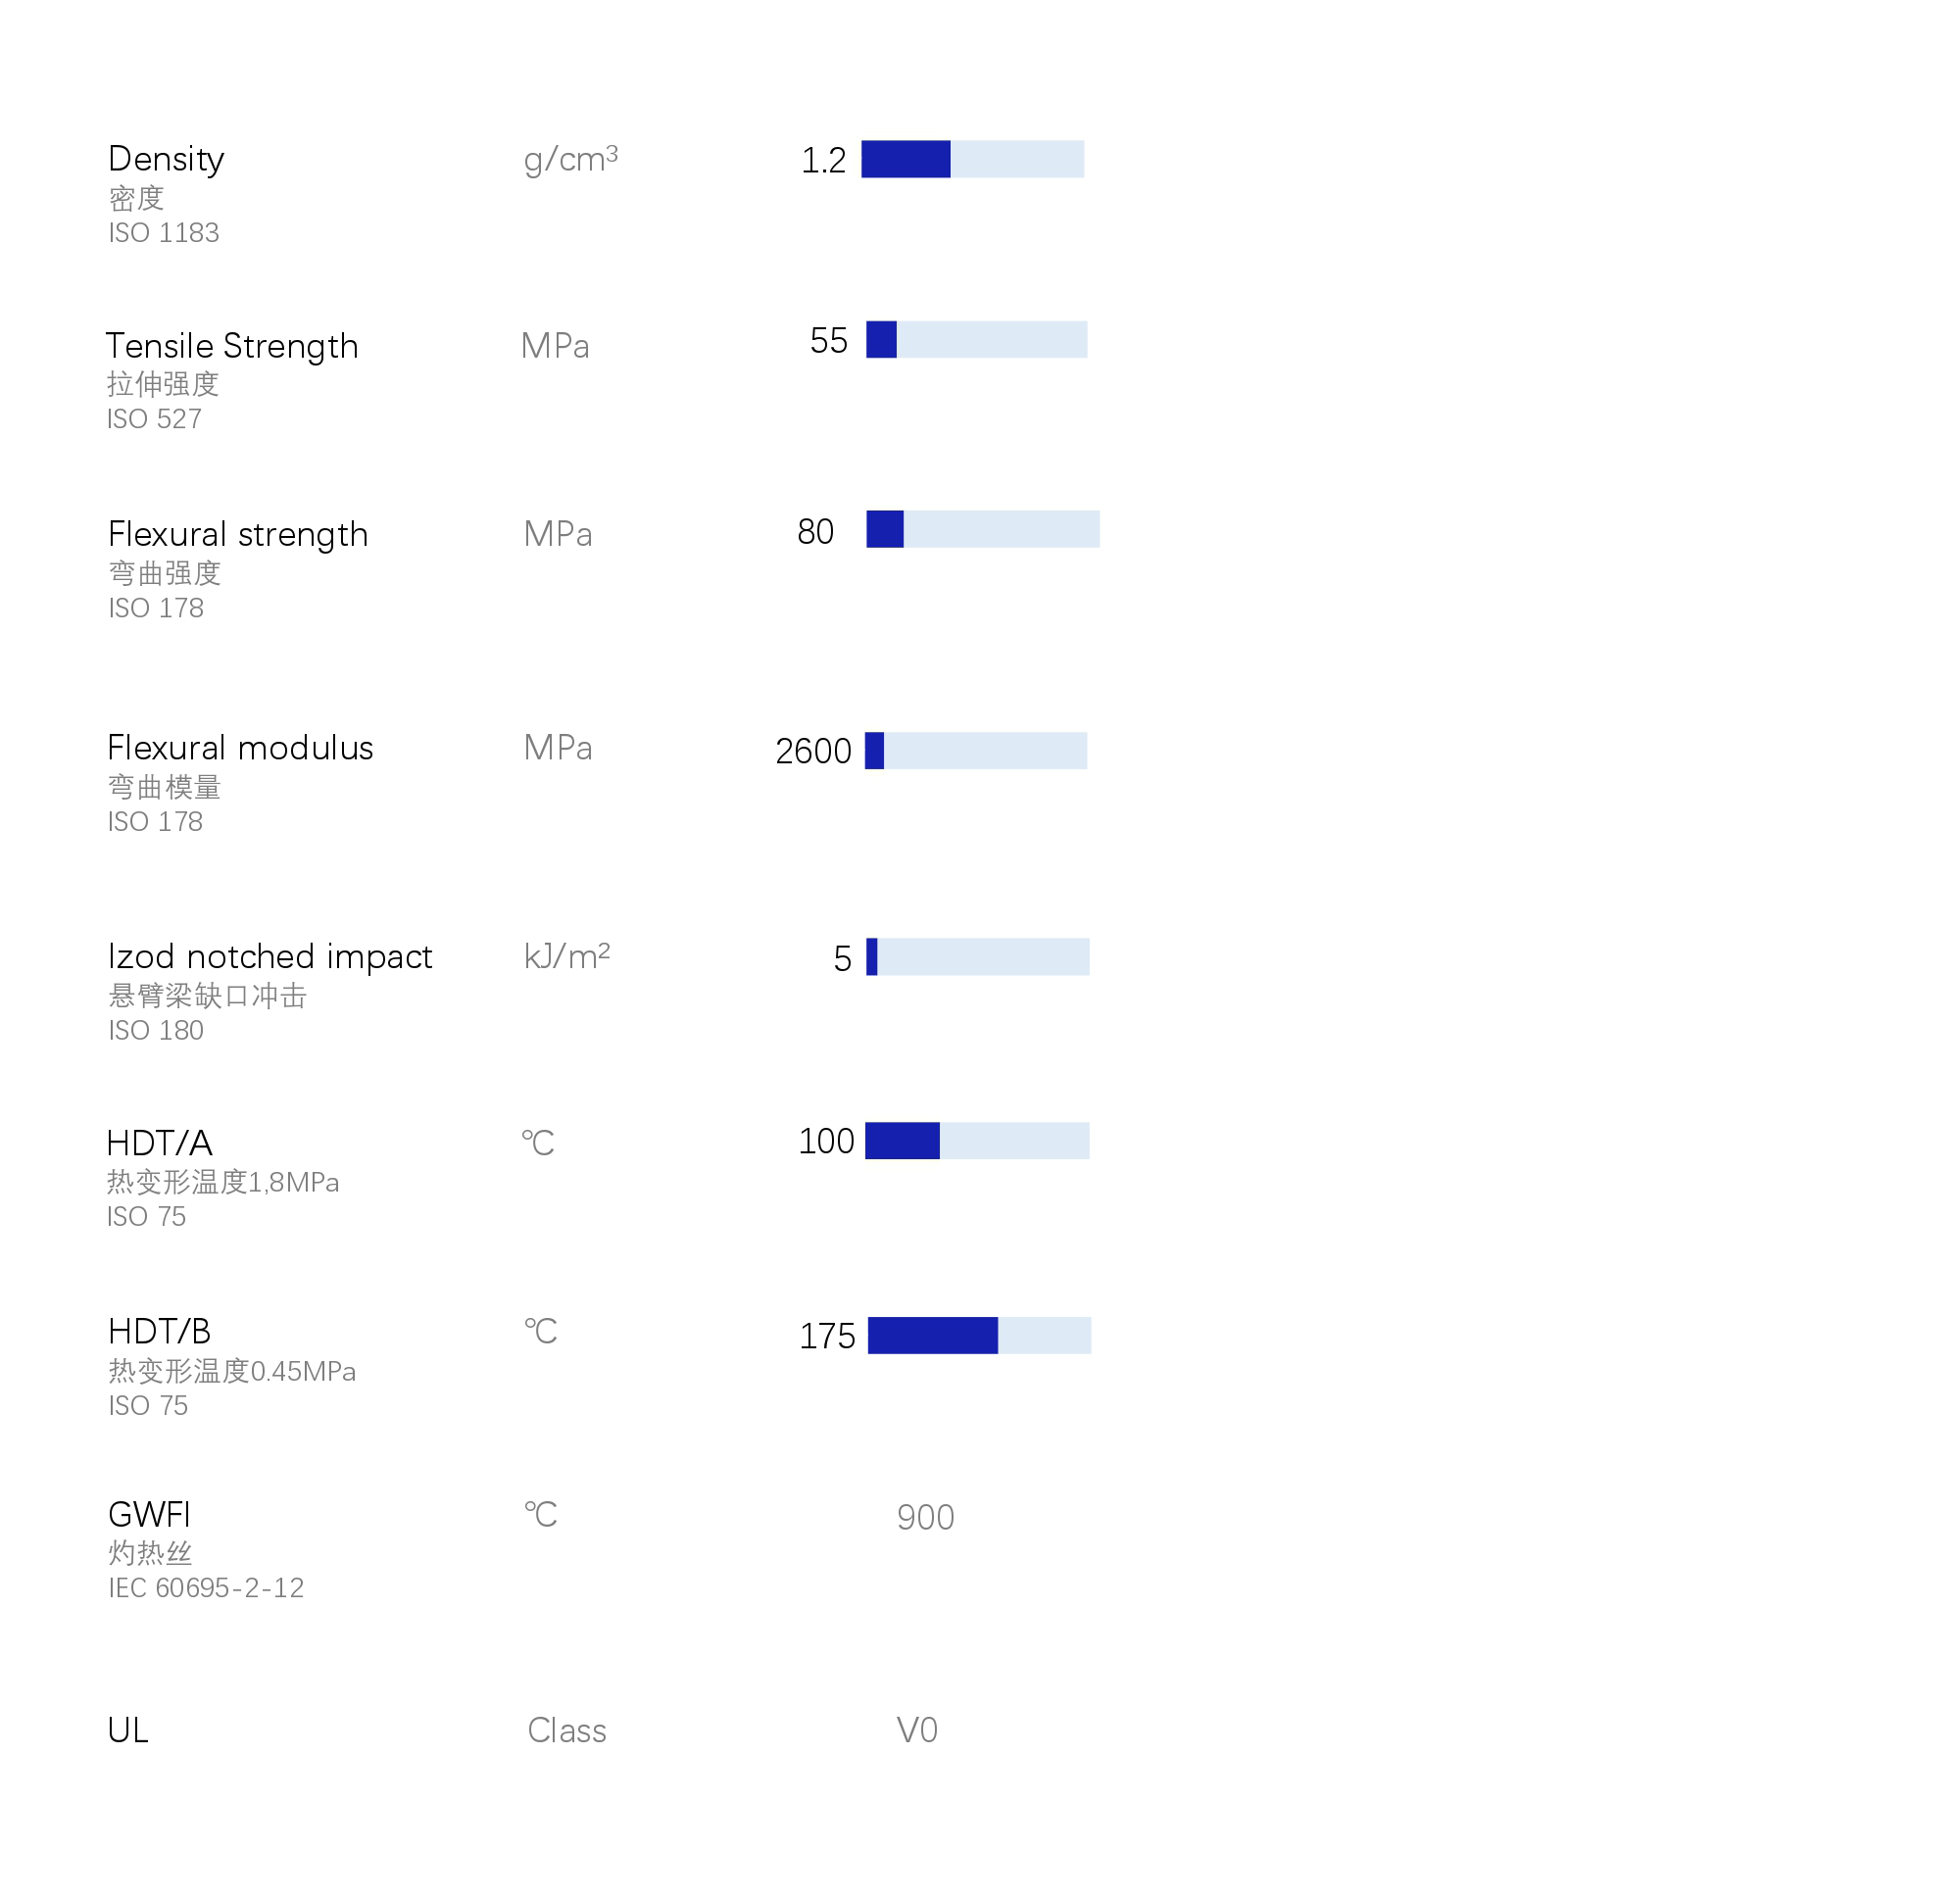Select the GWFI property label
This screenshot has width=1960, height=1900.
pos(149,1515)
